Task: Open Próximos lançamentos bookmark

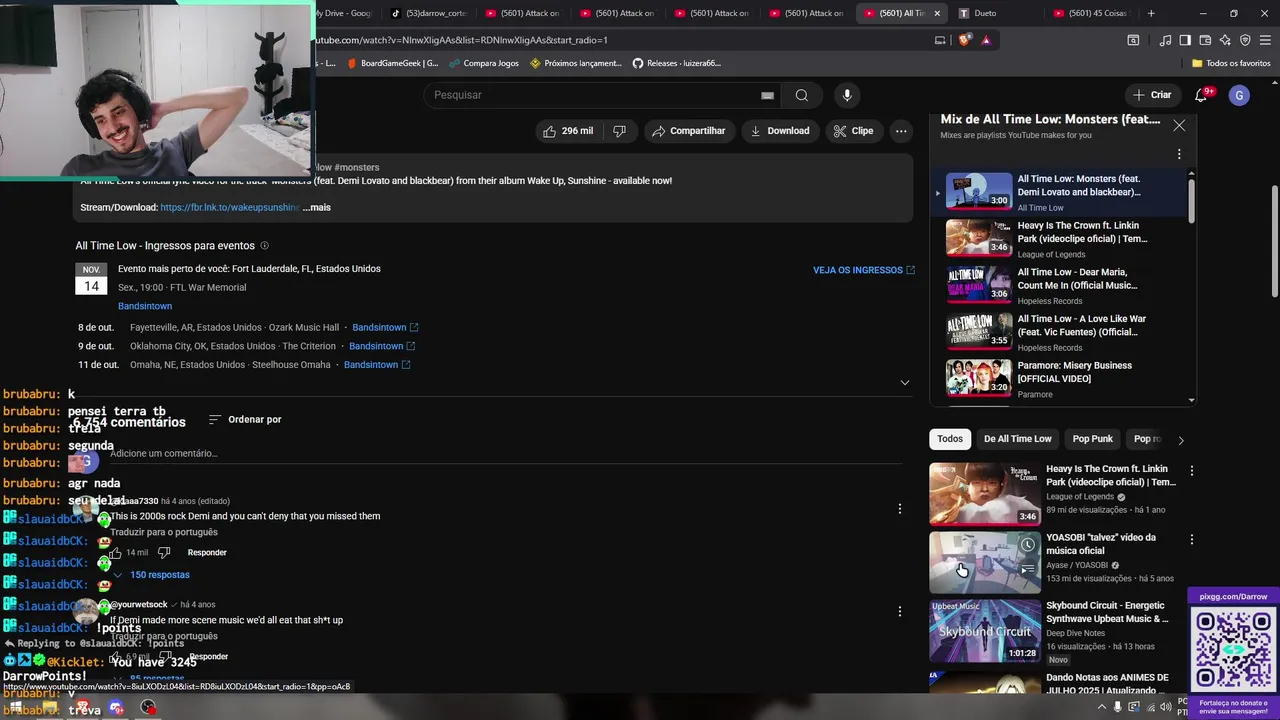Action: point(576,63)
